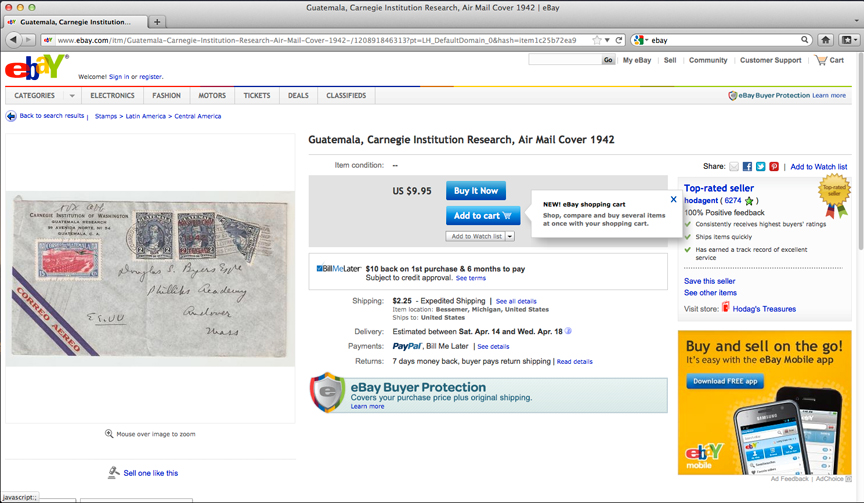Open Hodag's Treasures store link
The height and width of the screenshot is (503, 864).
[x=764, y=309]
